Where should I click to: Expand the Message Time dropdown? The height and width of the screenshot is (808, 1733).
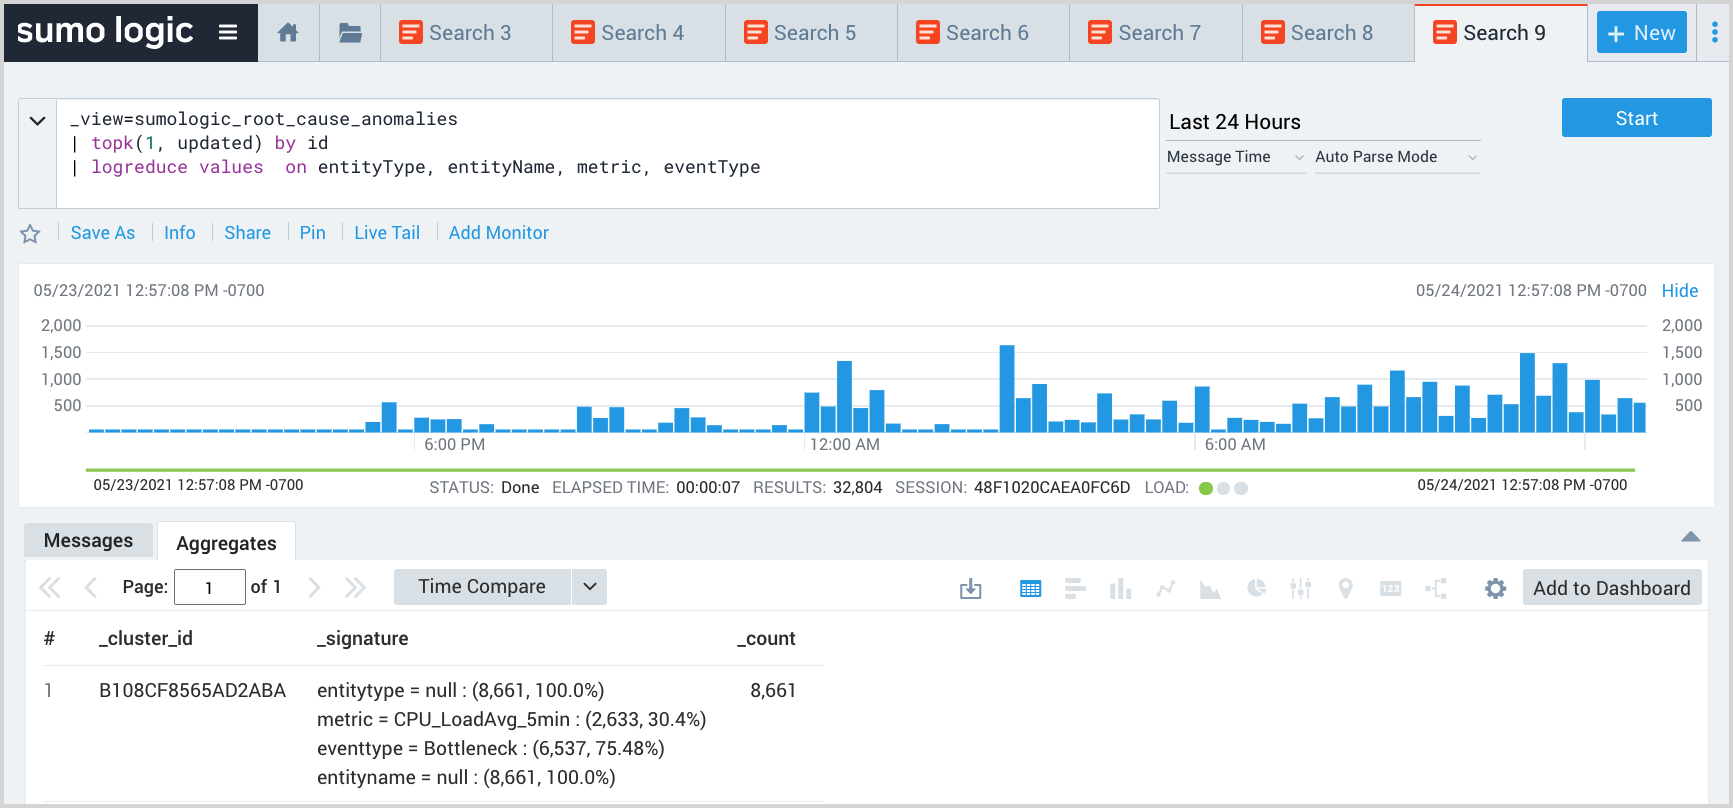(x=1235, y=157)
